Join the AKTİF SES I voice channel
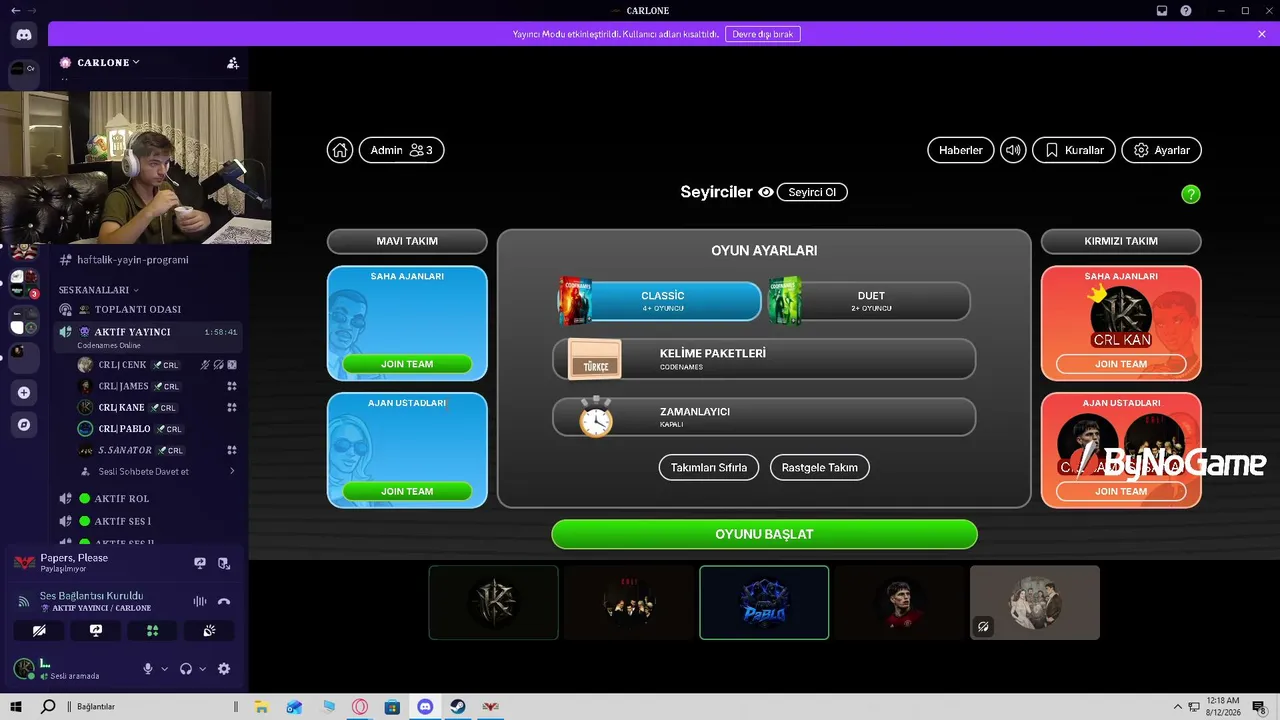This screenshot has height=720, width=1280. coord(147,521)
